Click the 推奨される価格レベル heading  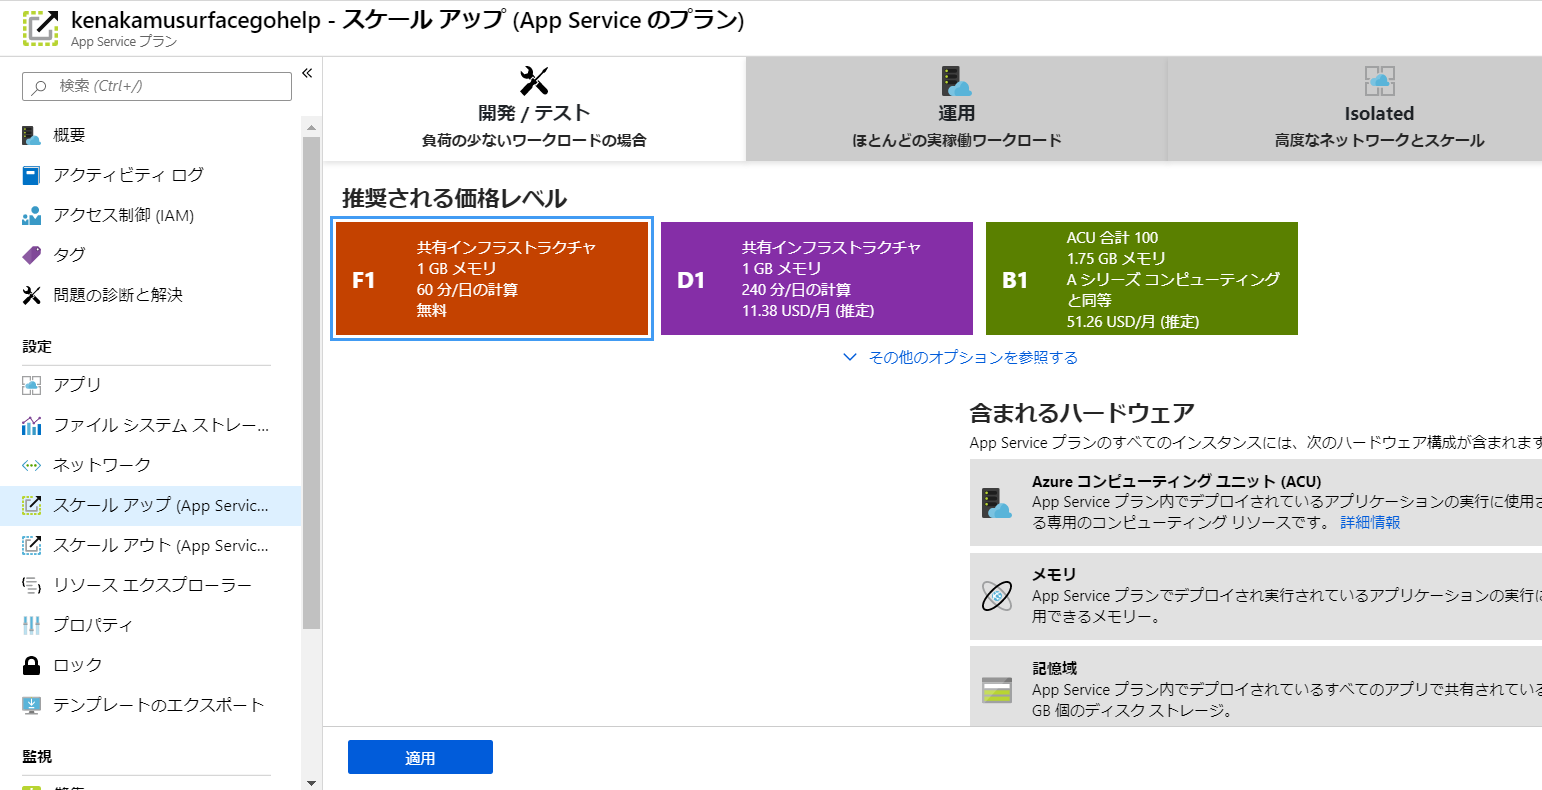pyautogui.click(x=455, y=198)
